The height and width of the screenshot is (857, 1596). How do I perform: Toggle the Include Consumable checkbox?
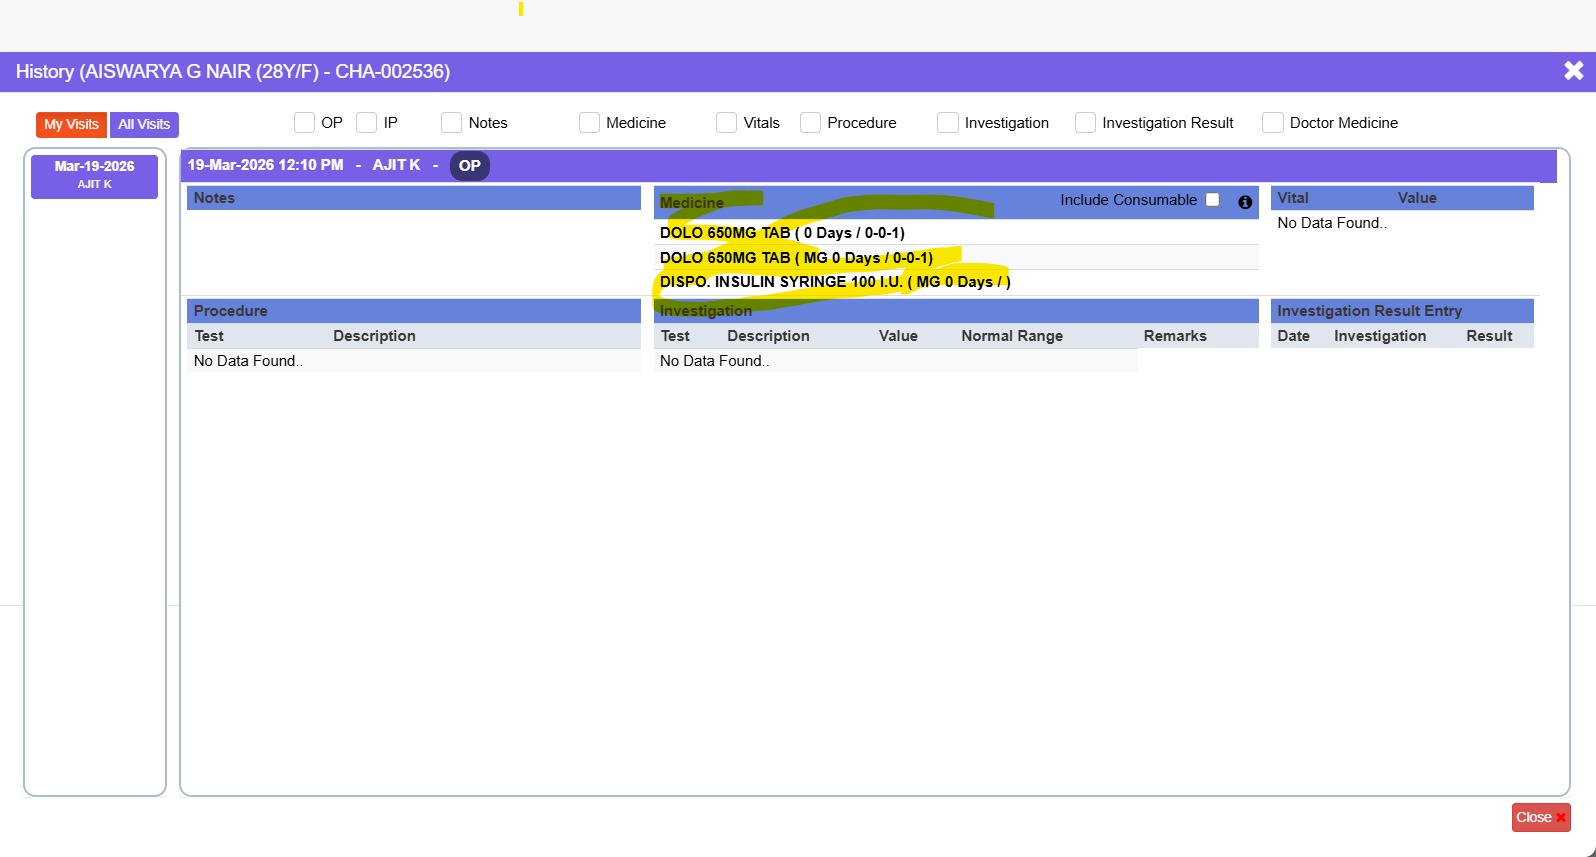[x=1213, y=200]
